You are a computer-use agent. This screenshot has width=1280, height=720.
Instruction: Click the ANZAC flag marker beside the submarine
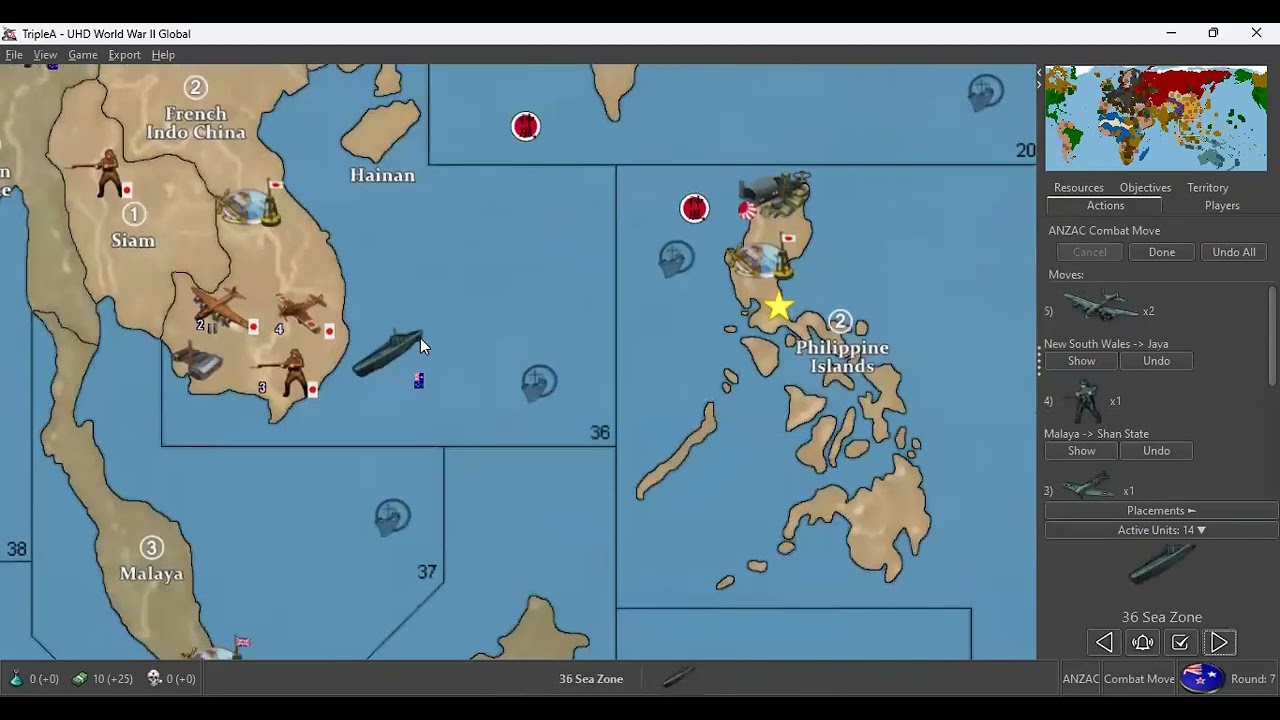click(419, 380)
